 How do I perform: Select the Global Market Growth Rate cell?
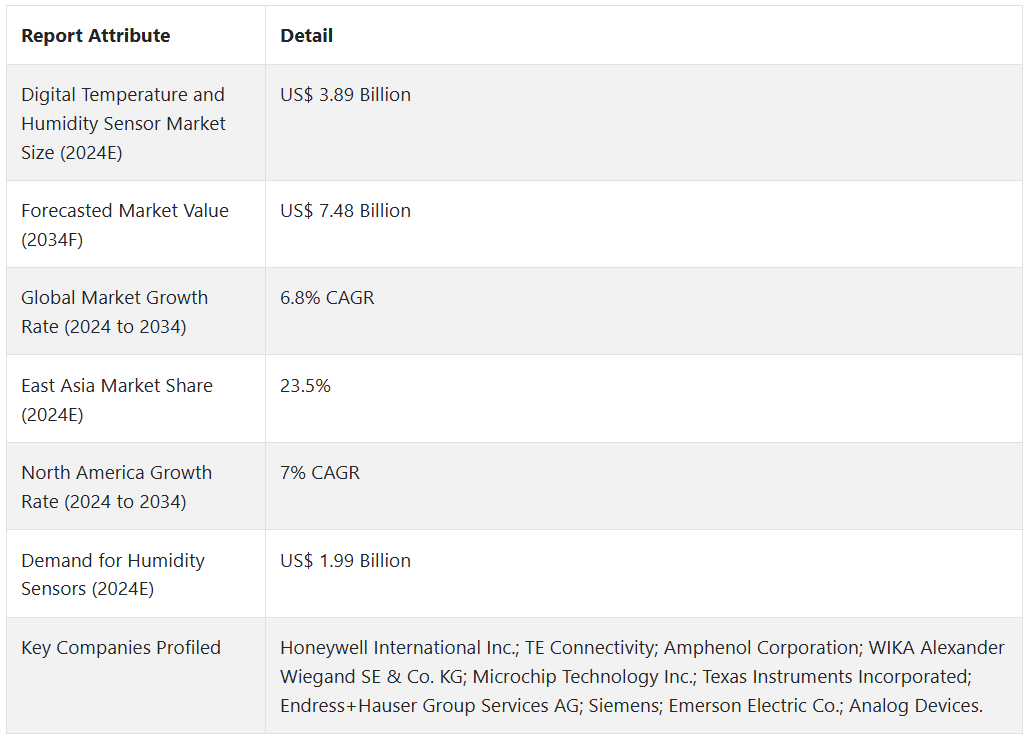[115, 312]
